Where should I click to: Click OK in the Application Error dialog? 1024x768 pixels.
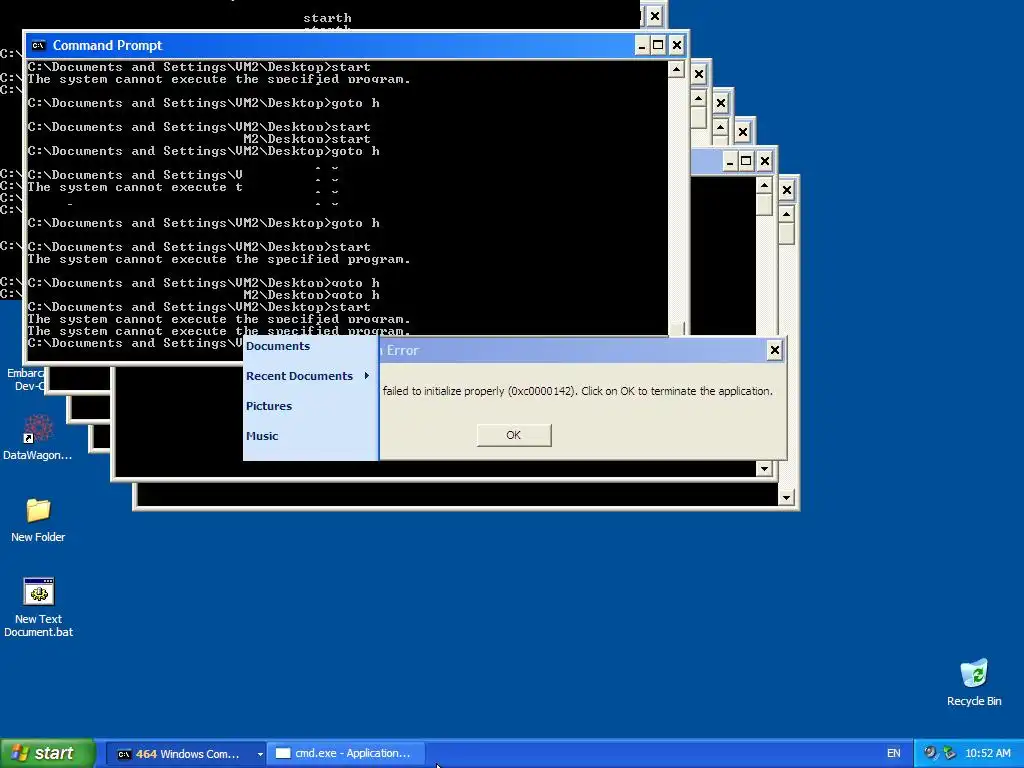click(514, 435)
